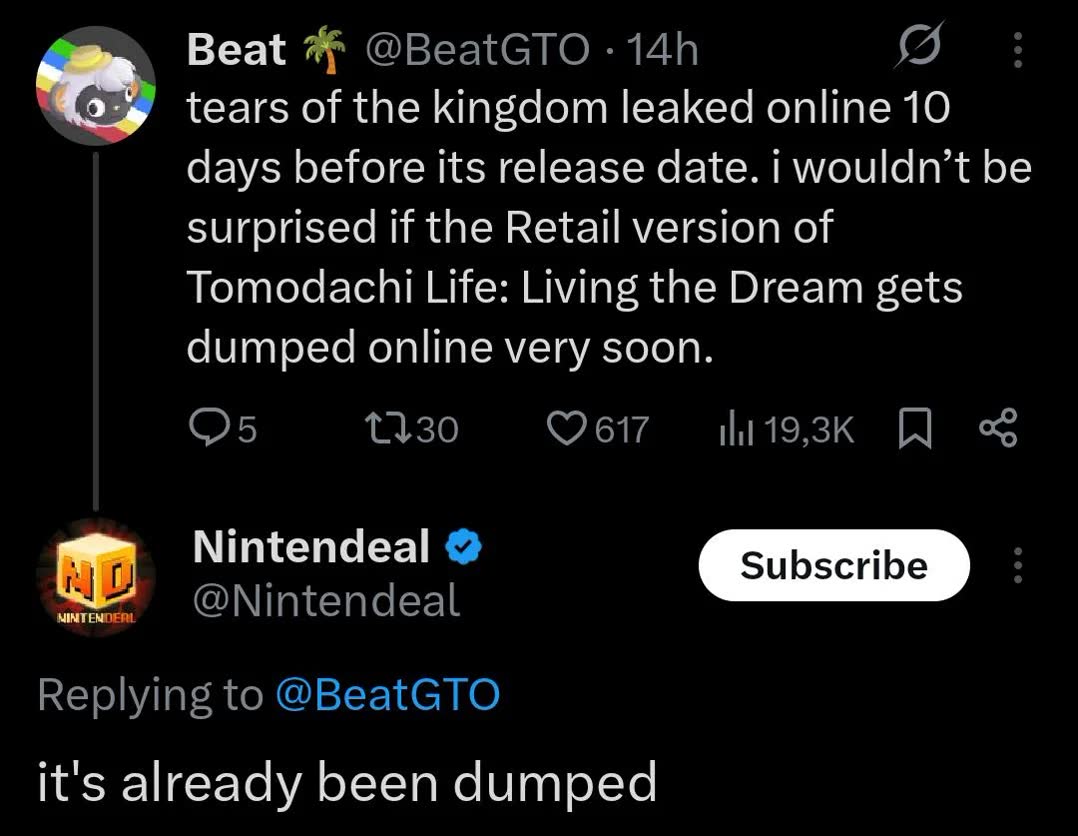Open the reply text "it's already been dumped"

[347, 782]
